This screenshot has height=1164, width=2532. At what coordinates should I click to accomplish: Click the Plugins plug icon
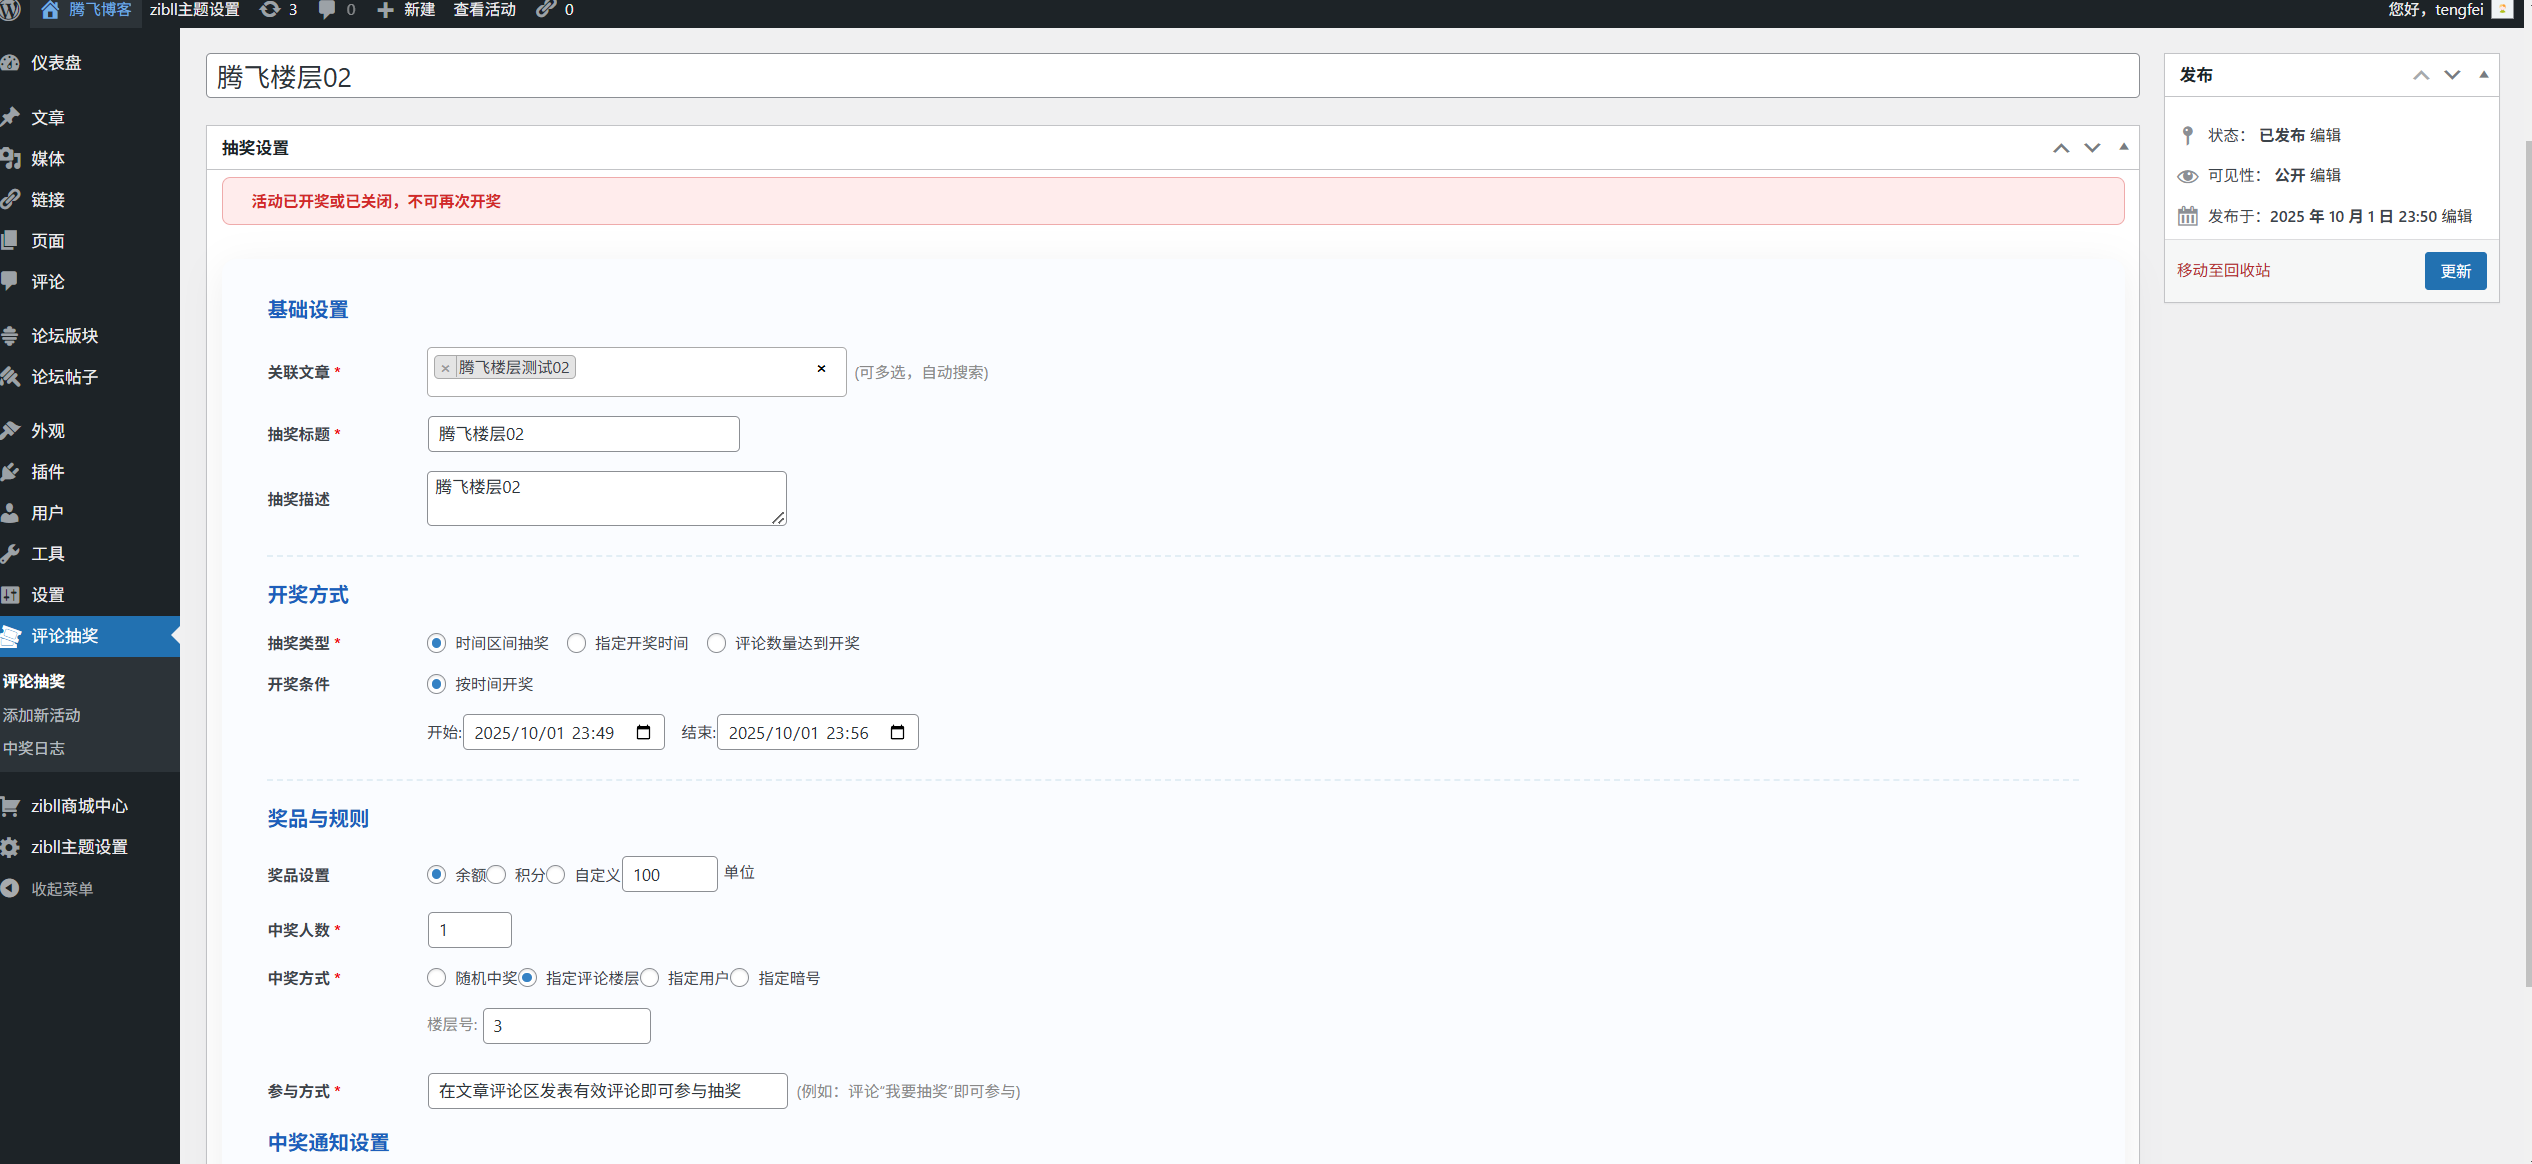coord(10,471)
